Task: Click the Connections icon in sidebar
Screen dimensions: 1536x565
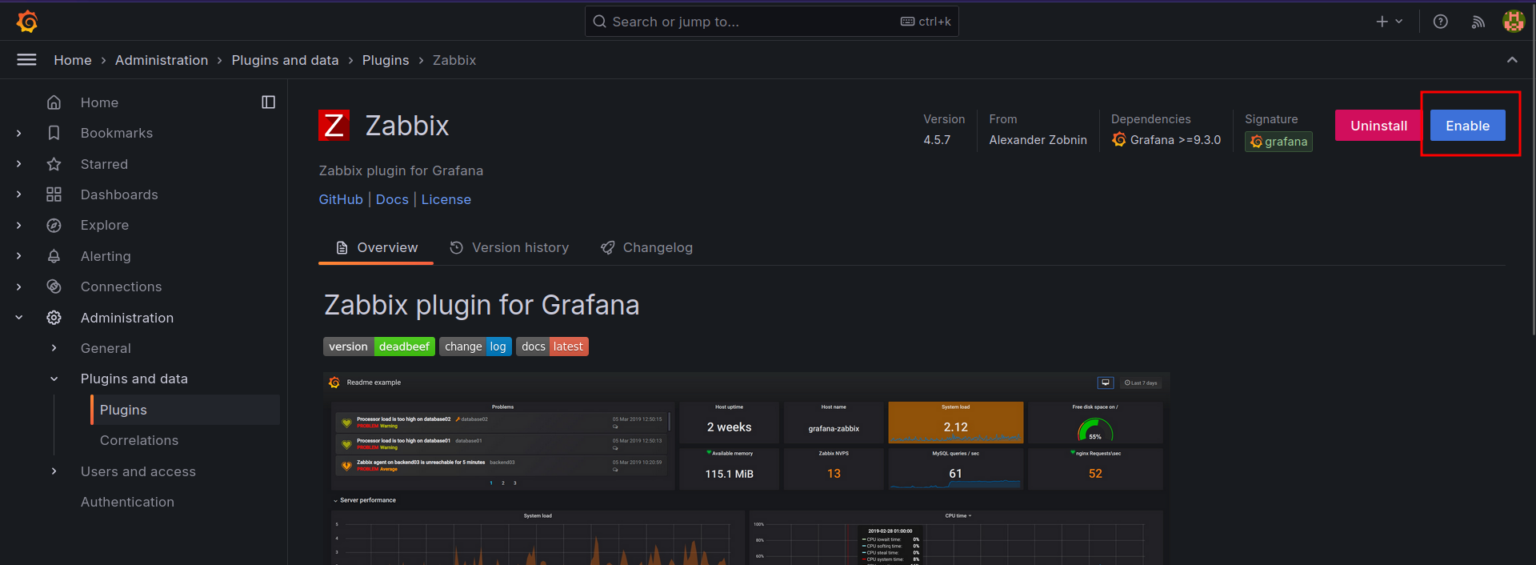Action: (54, 286)
